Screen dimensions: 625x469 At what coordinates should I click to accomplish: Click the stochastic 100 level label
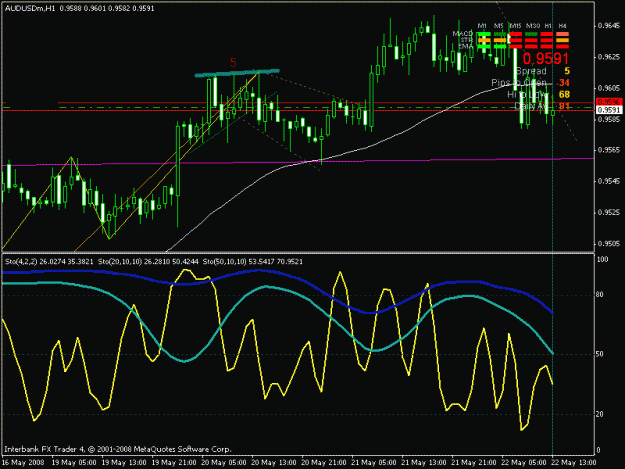pyautogui.click(x=602, y=259)
